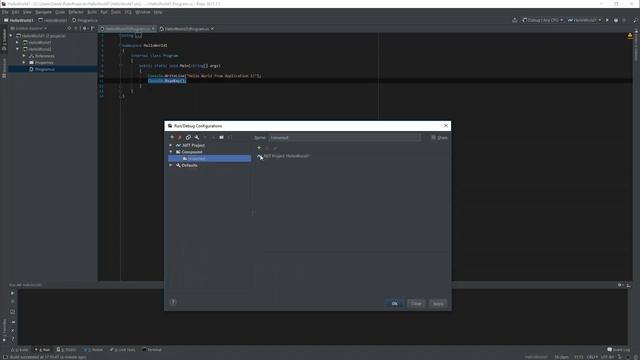The height and width of the screenshot is (360, 640).
Task: Open the Tools menu
Action: (x=116, y=12)
